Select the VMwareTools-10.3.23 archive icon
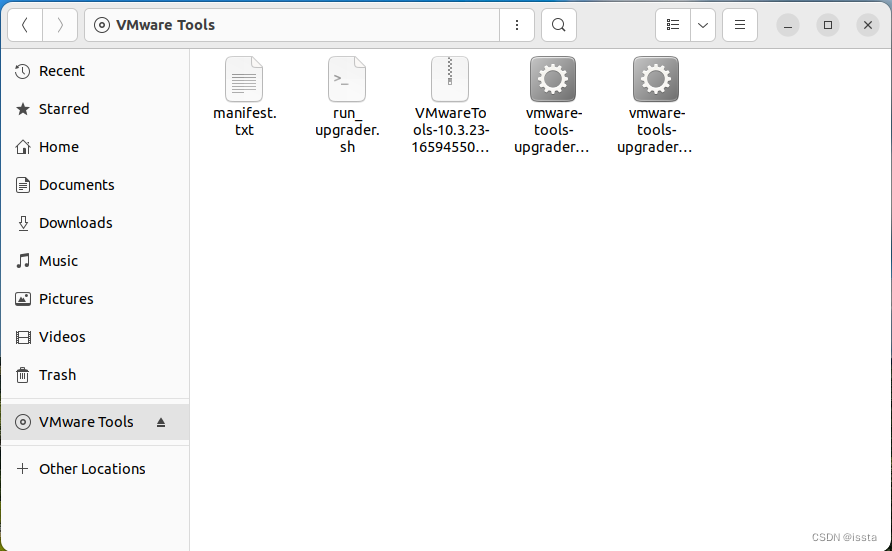This screenshot has width=892, height=551. pyautogui.click(x=450, y=79)
